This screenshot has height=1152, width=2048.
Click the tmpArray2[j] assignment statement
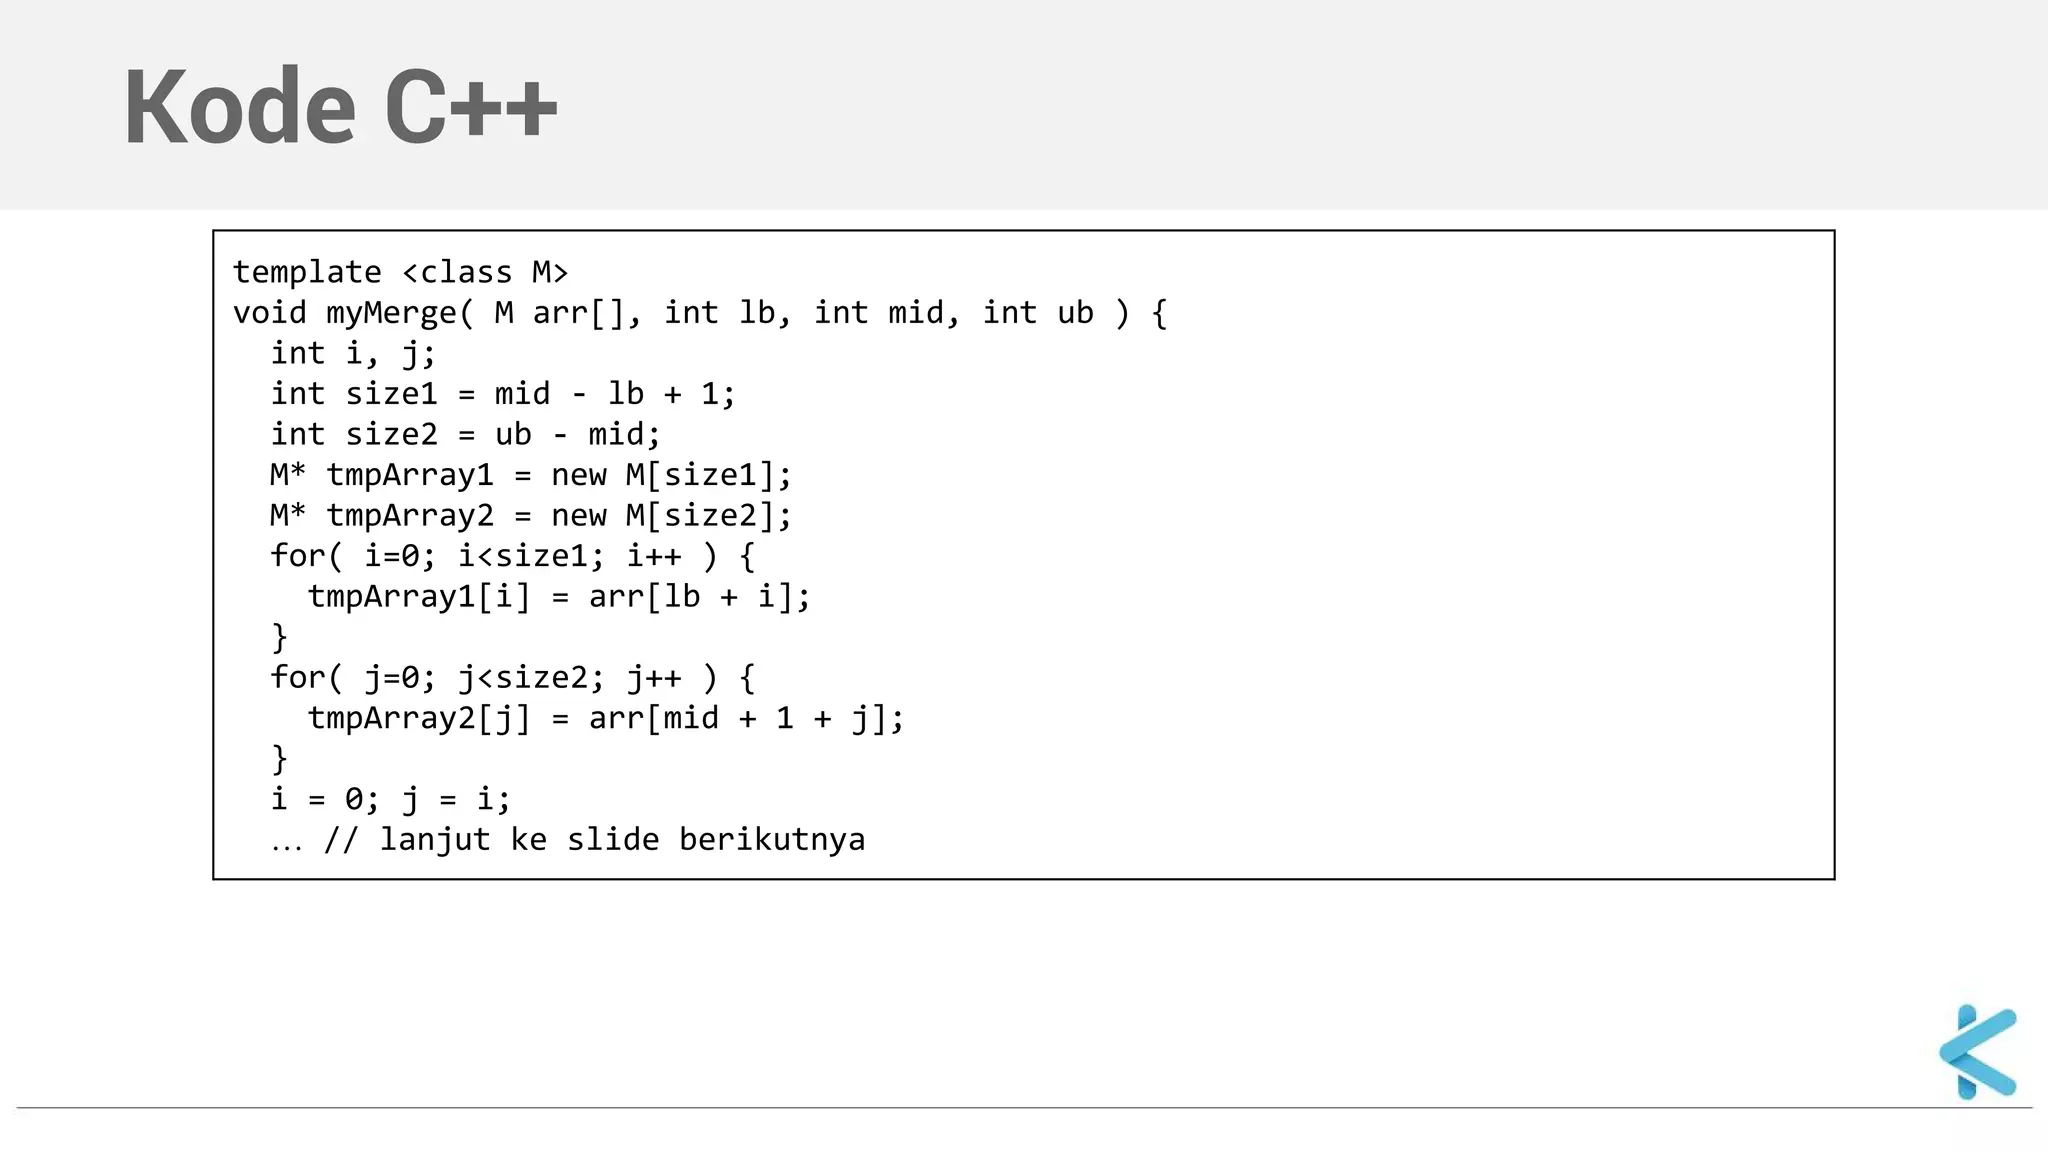pos(606,718)
